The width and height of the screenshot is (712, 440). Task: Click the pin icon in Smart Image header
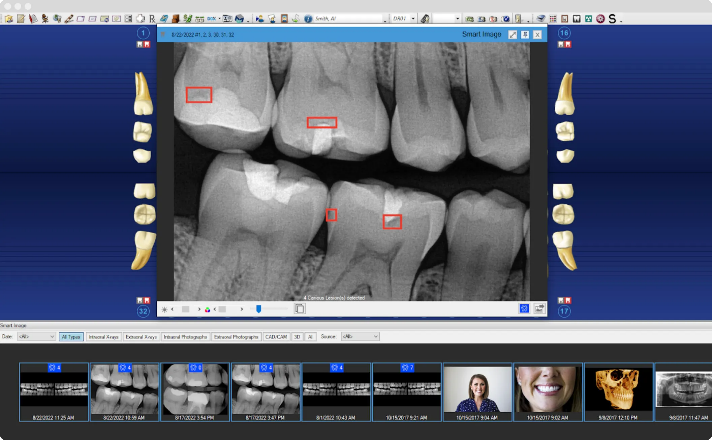(525, 34)
